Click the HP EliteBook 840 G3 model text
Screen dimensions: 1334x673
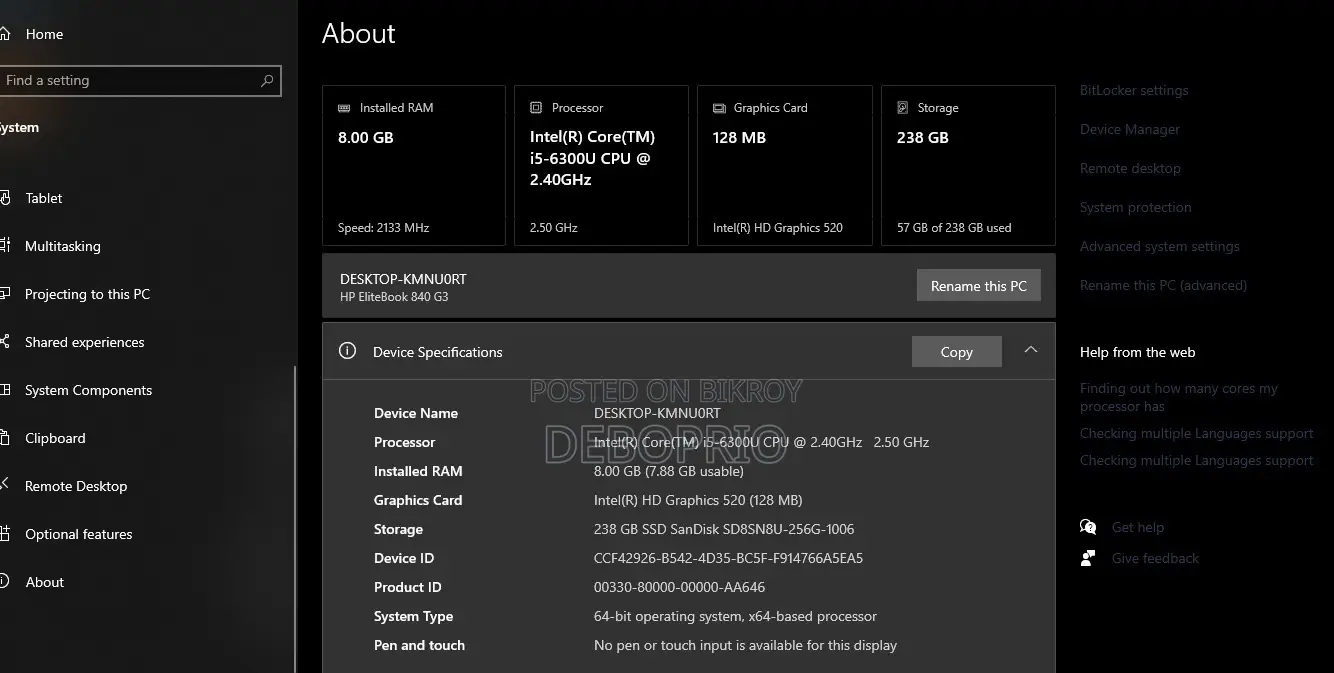(x=394, y=297)
